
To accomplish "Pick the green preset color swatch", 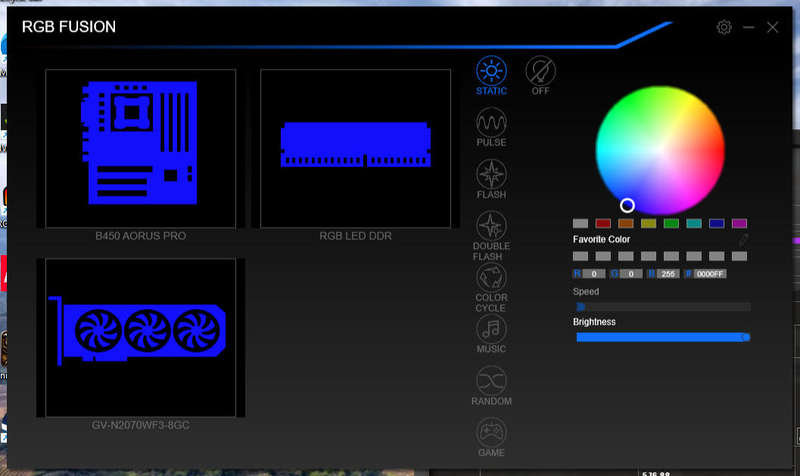I will 671,223.
